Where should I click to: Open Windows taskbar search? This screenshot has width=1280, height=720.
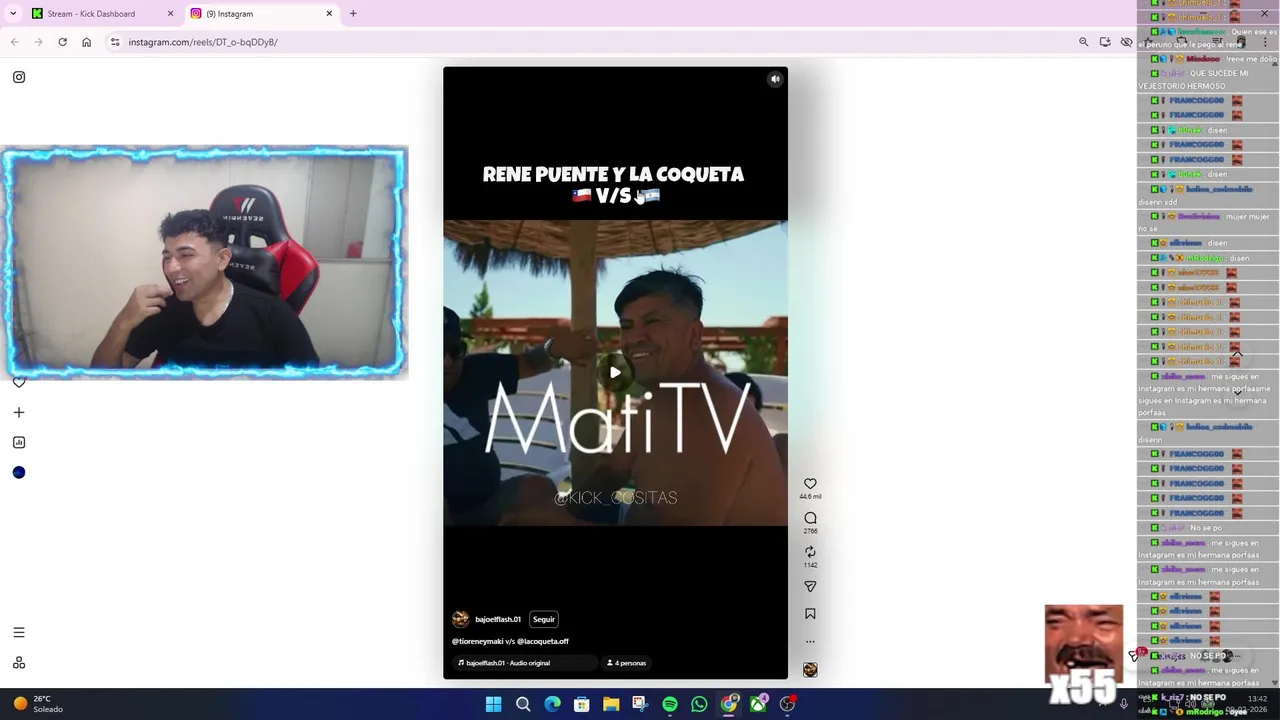(523, 704)
